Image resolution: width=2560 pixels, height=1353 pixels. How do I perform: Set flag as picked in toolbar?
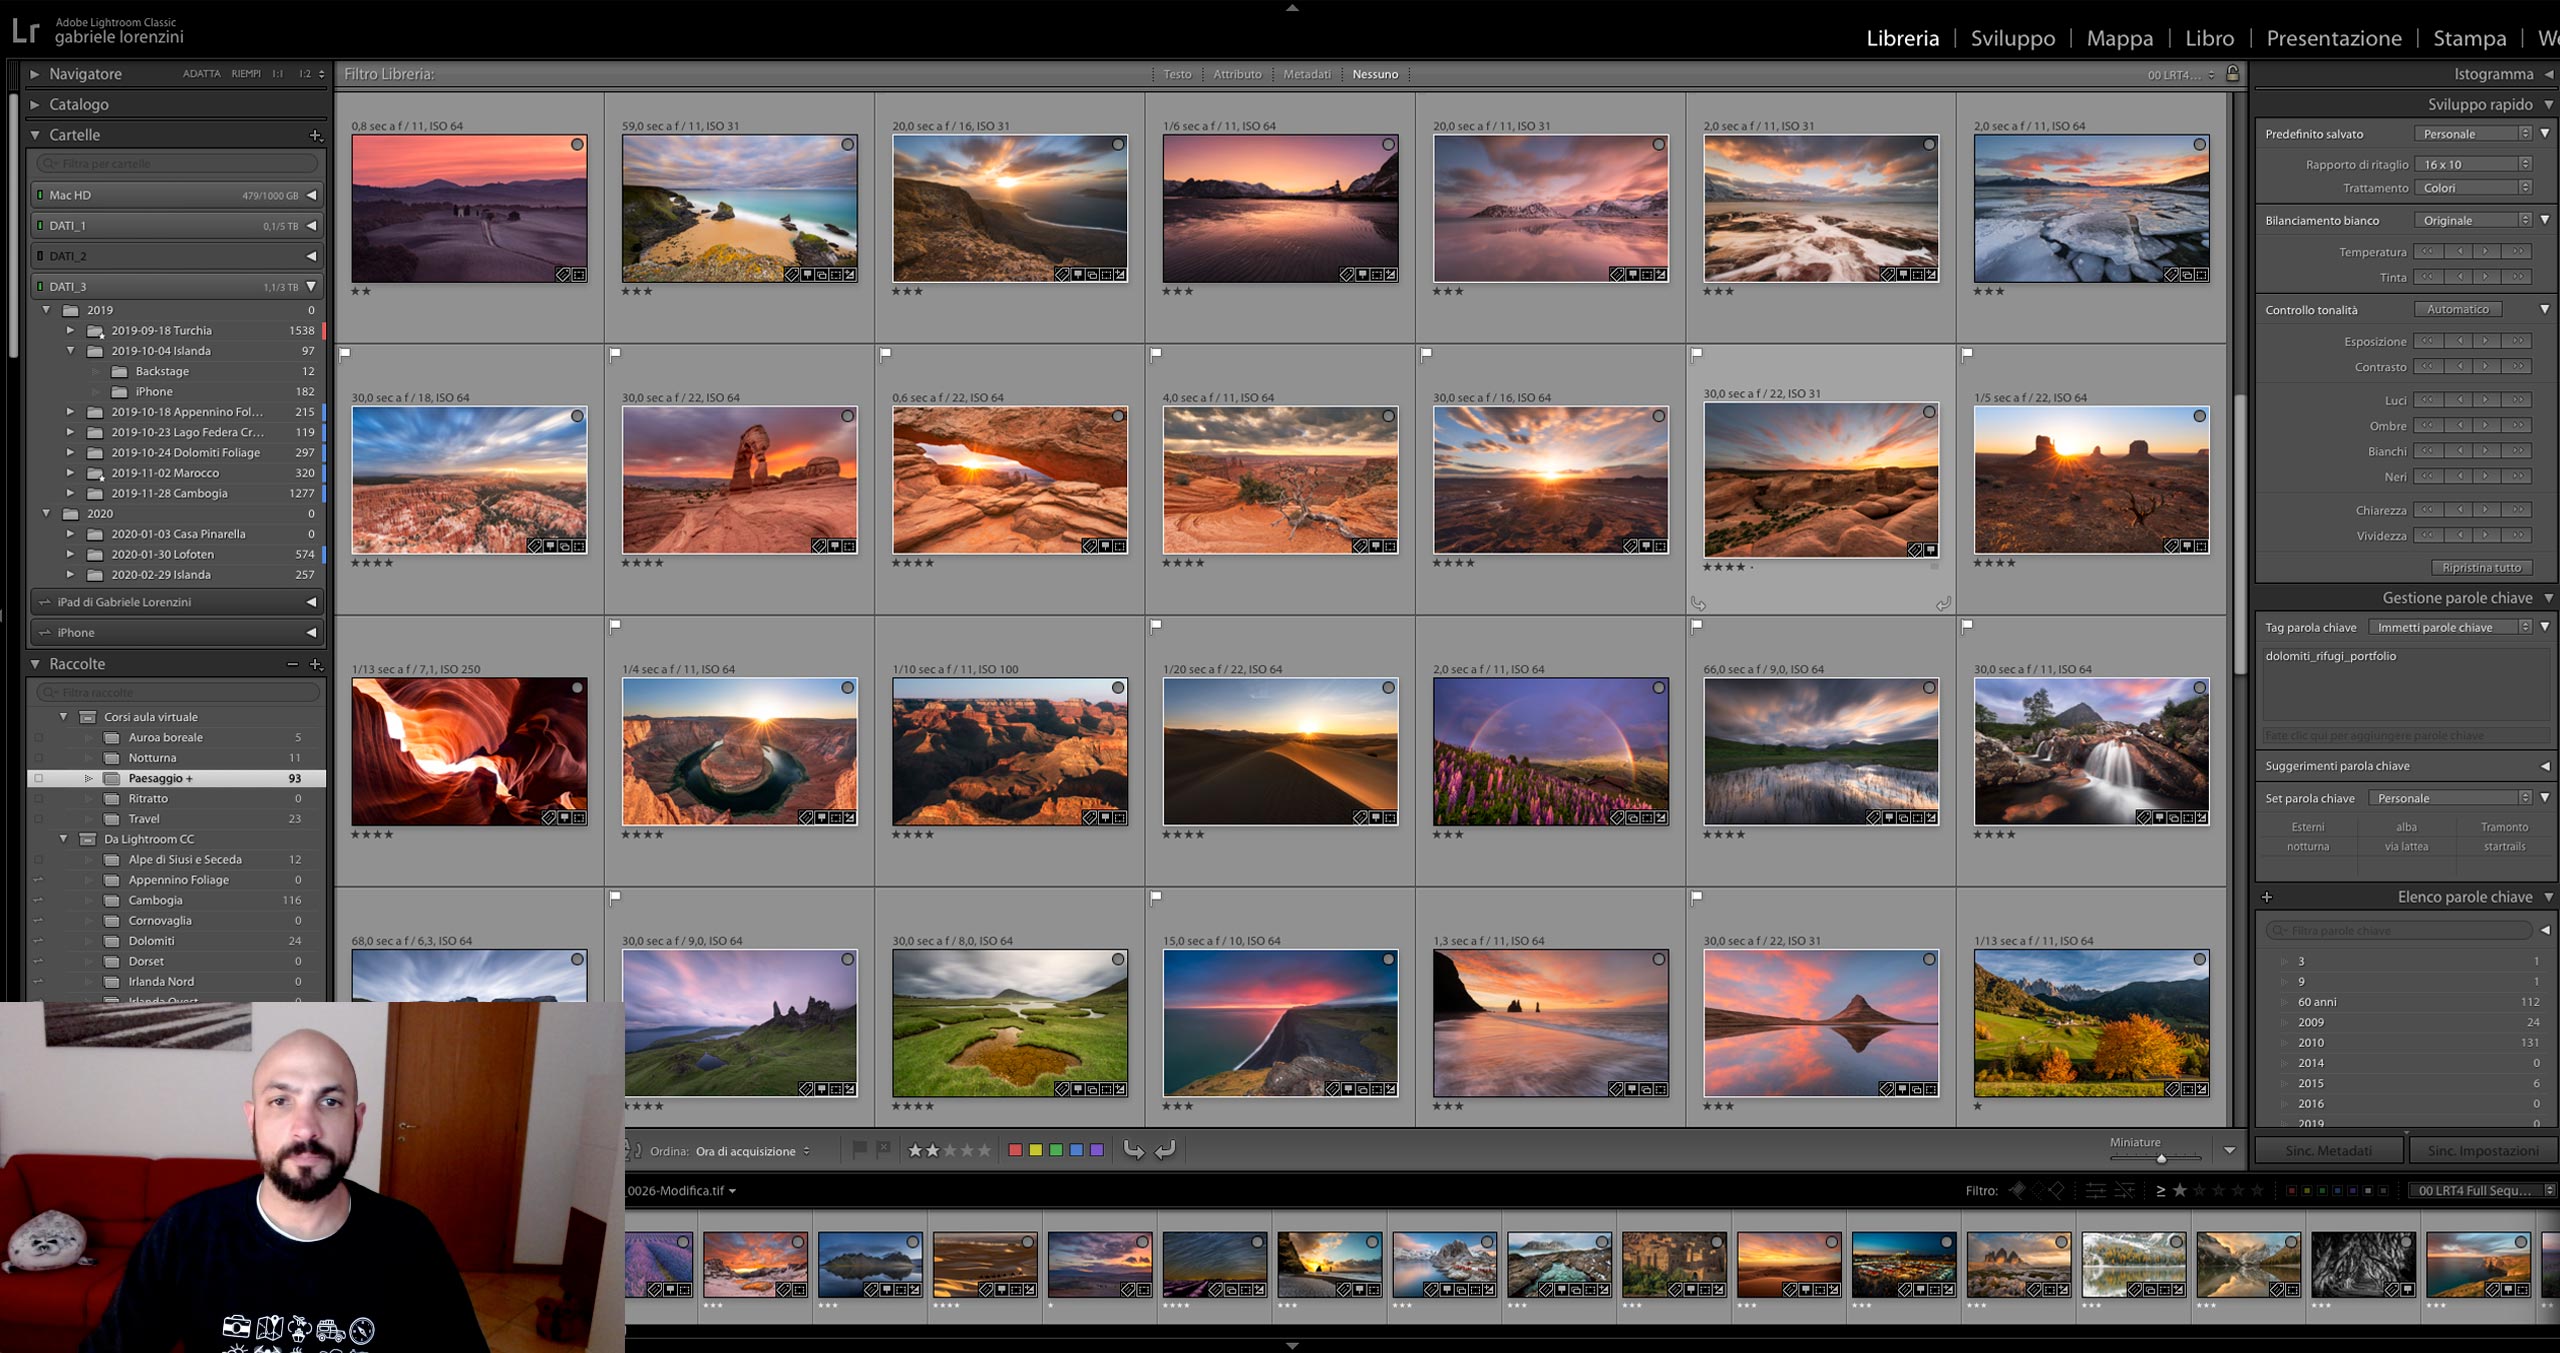click(x=860, y=1150)
